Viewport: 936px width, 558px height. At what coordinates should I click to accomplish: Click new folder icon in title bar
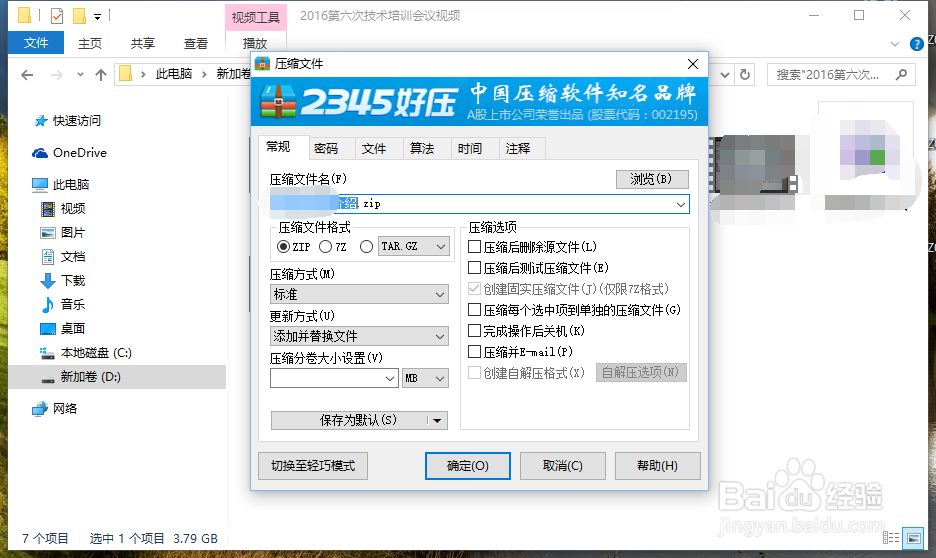point(79,16)
